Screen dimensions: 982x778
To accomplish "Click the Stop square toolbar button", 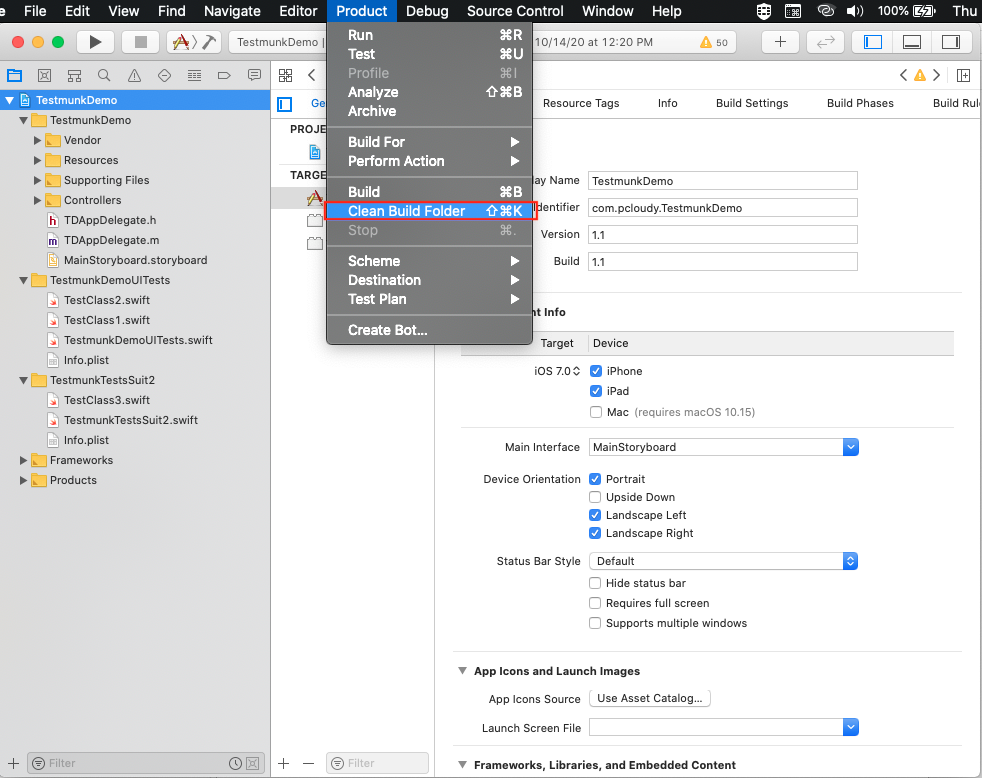I will (x=141, y=42).
